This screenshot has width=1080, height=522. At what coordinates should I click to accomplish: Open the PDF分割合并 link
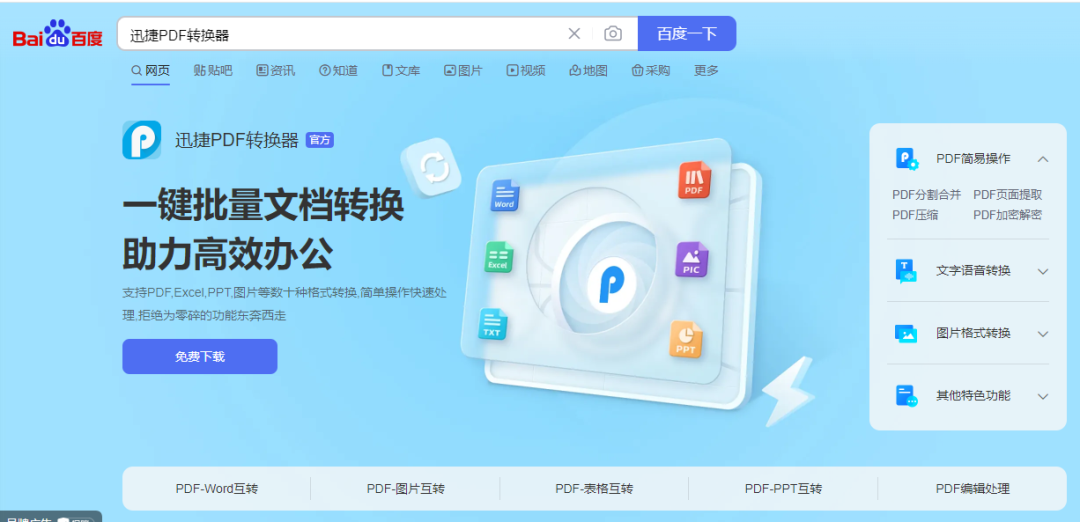926,195
